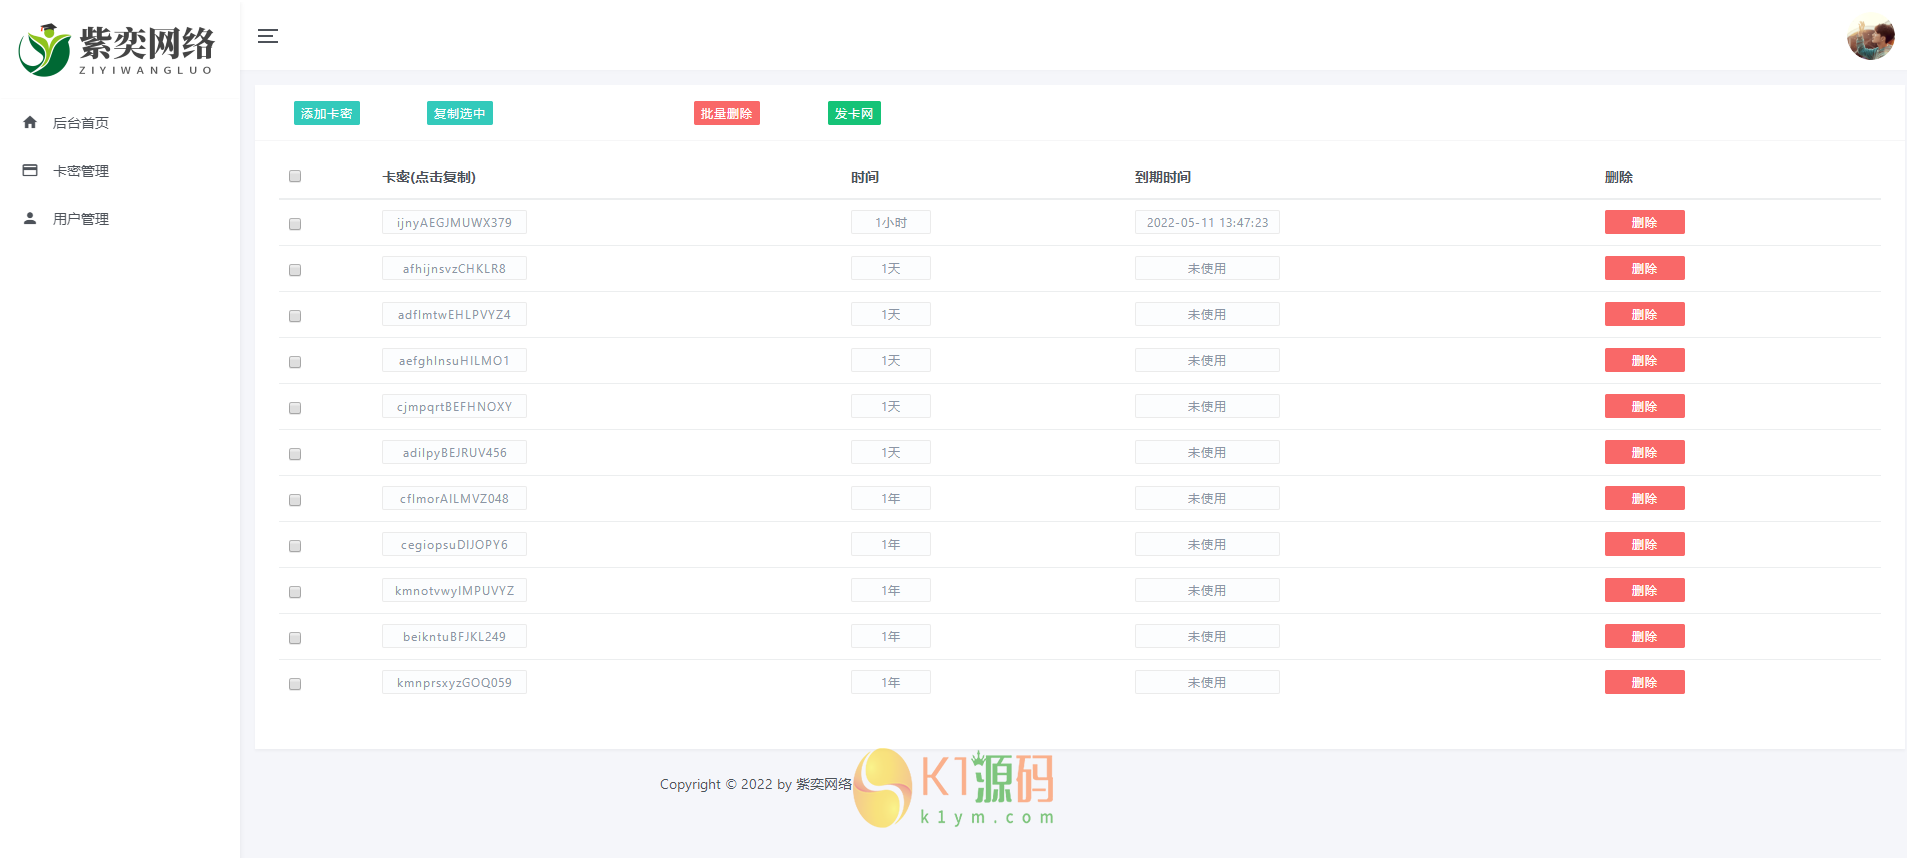This screenshot has height=858, width=1907.
Task: Click 删除 in the cjmpqrtBEFHNOXY row
Action: pyautogui.click(x=1644, y=406)
